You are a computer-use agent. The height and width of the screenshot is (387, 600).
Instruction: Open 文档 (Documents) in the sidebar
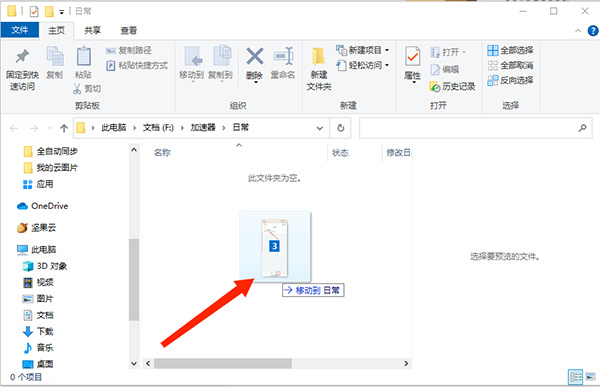38,315
